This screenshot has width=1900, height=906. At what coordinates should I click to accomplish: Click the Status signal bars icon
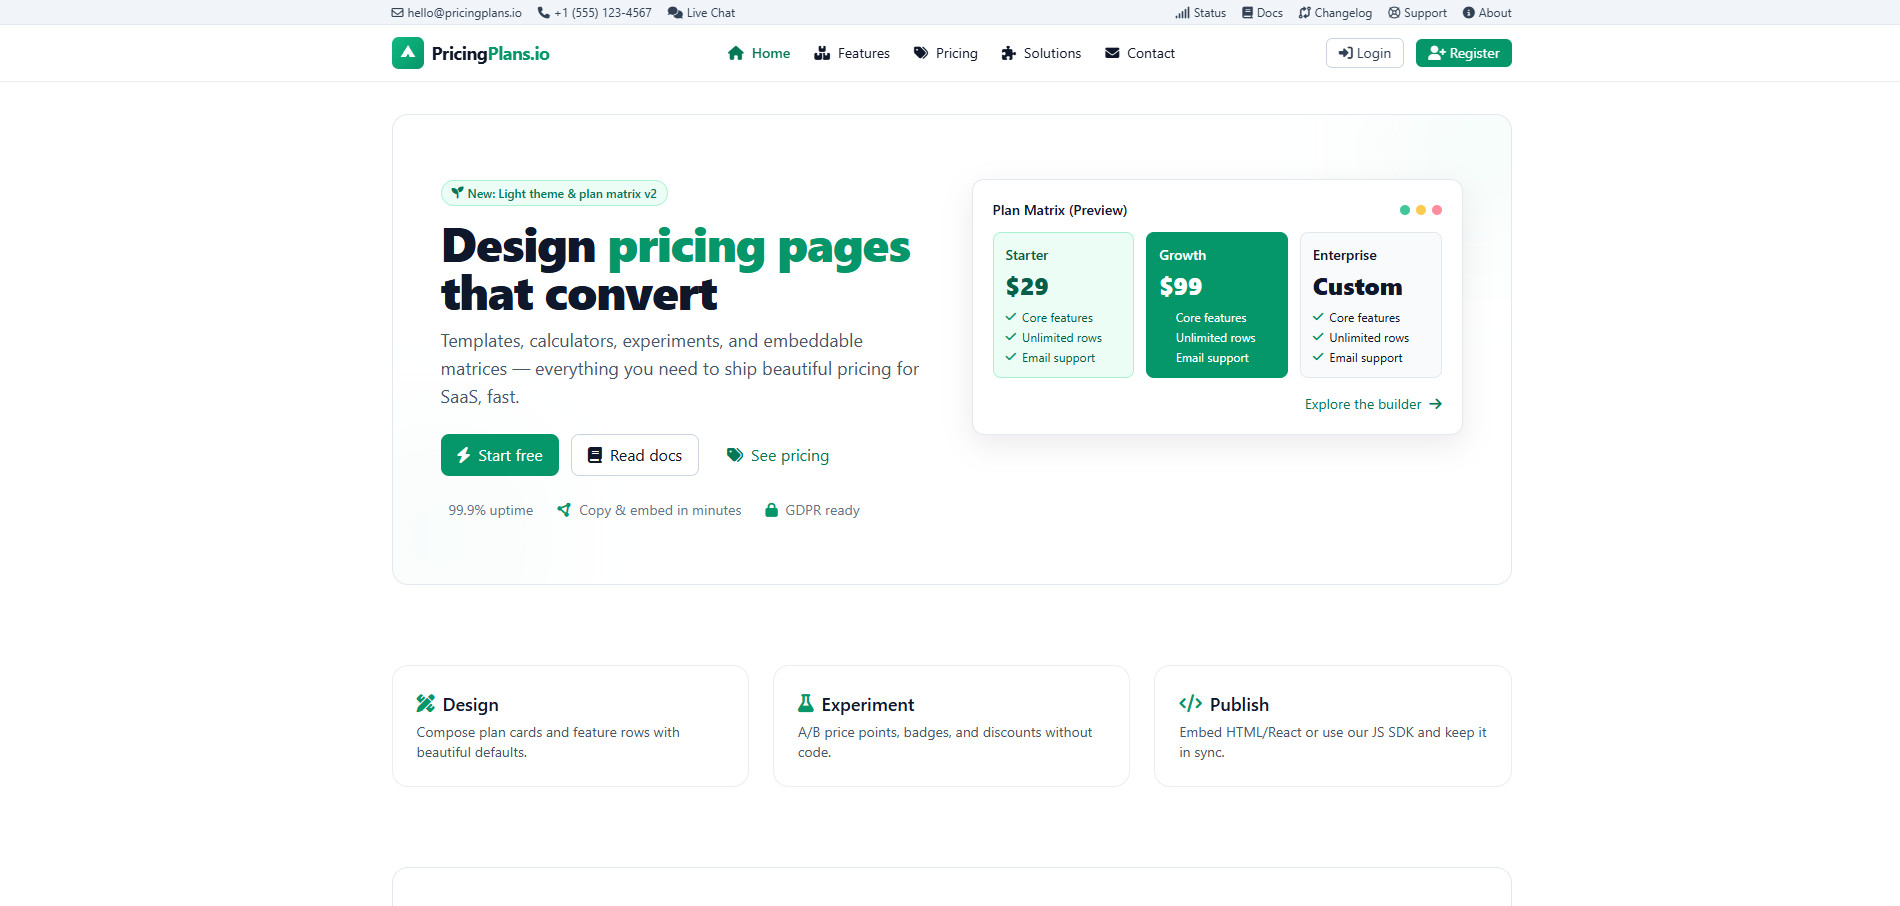coord(1183,13)
